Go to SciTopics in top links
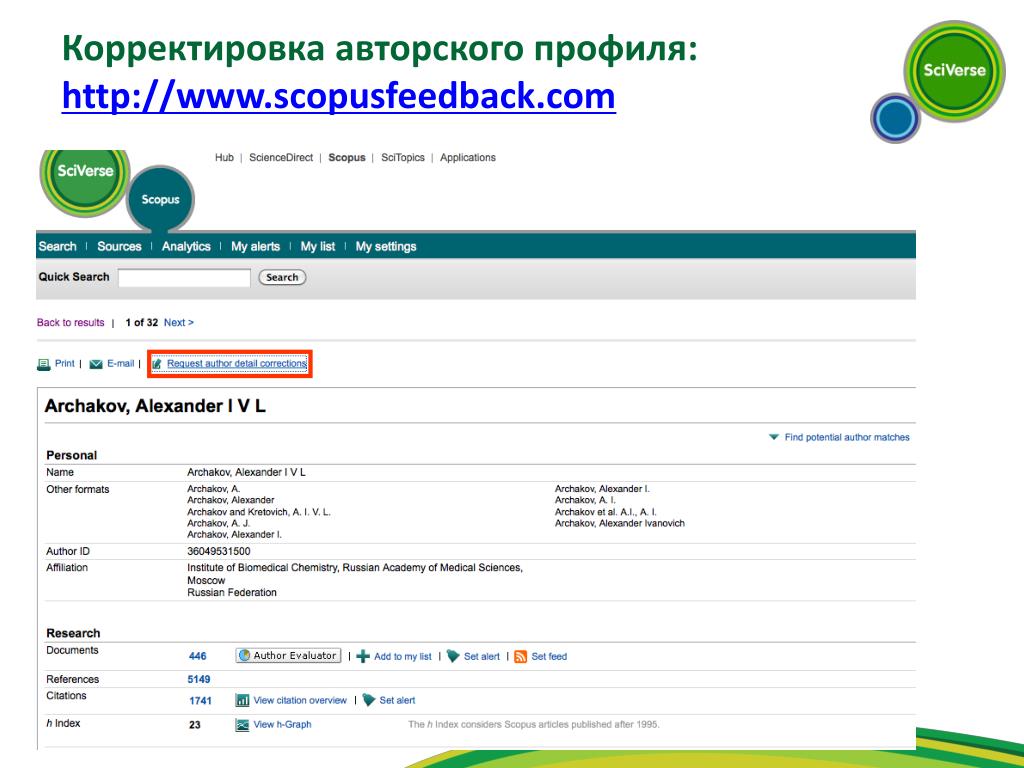This screenshot has width=1024, height=768. click(x=403, y=157)
